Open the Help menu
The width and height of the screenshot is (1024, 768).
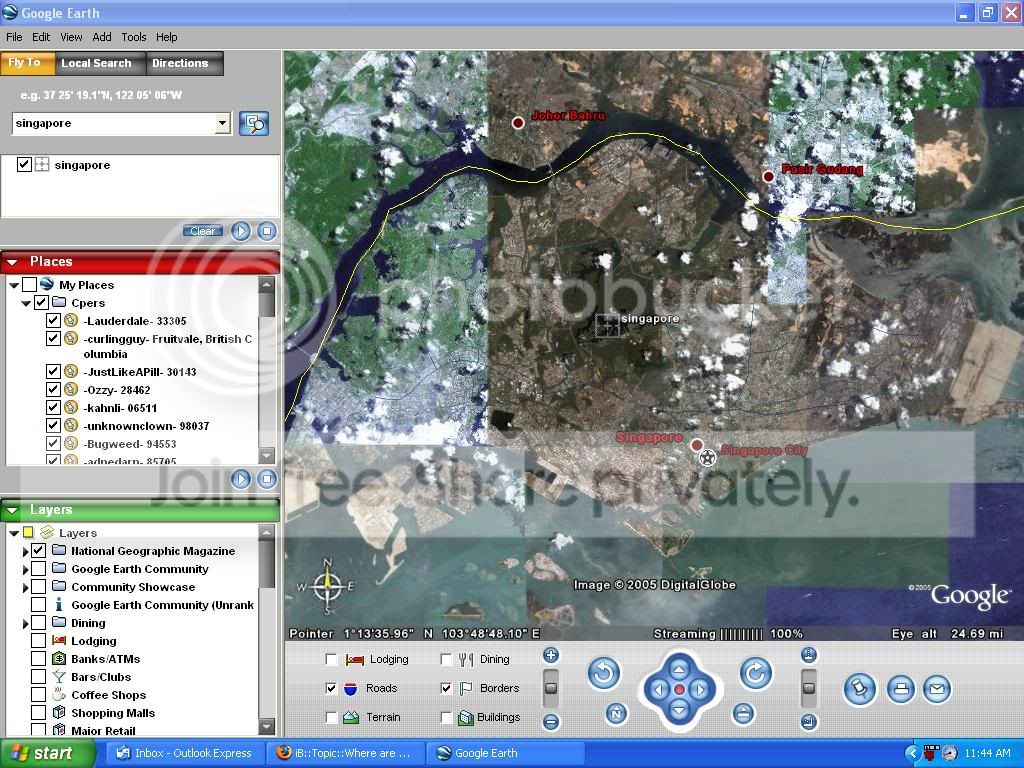pyautogui.click(x=167, y=37)
